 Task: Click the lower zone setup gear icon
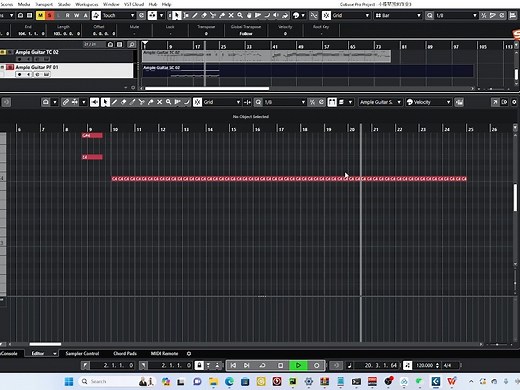click(189, 354)
